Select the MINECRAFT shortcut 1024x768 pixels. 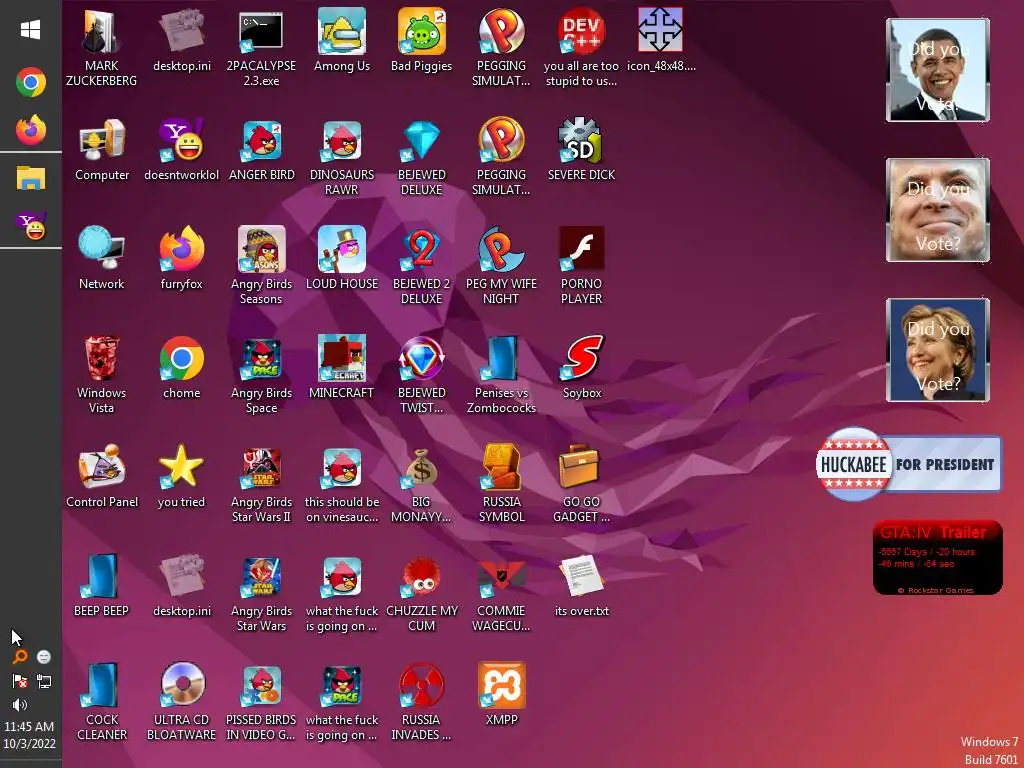pos(342,368)
